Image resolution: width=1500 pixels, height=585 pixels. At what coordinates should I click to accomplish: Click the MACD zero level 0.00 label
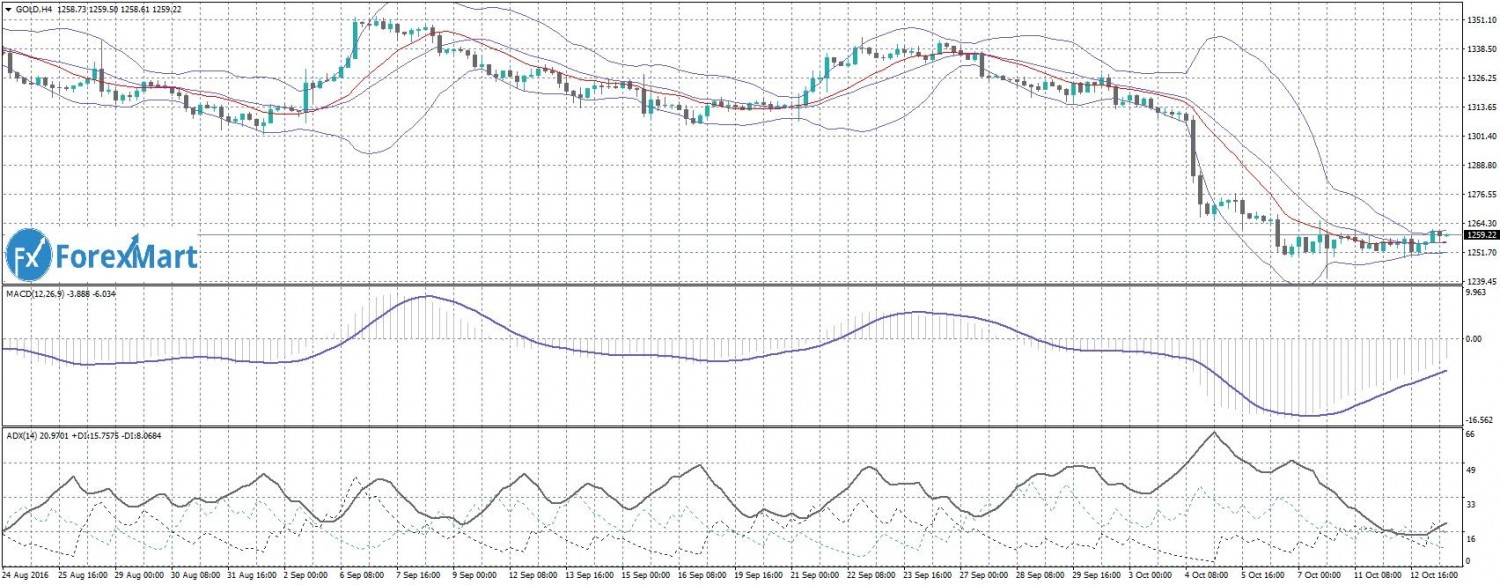click(1474, 339)
